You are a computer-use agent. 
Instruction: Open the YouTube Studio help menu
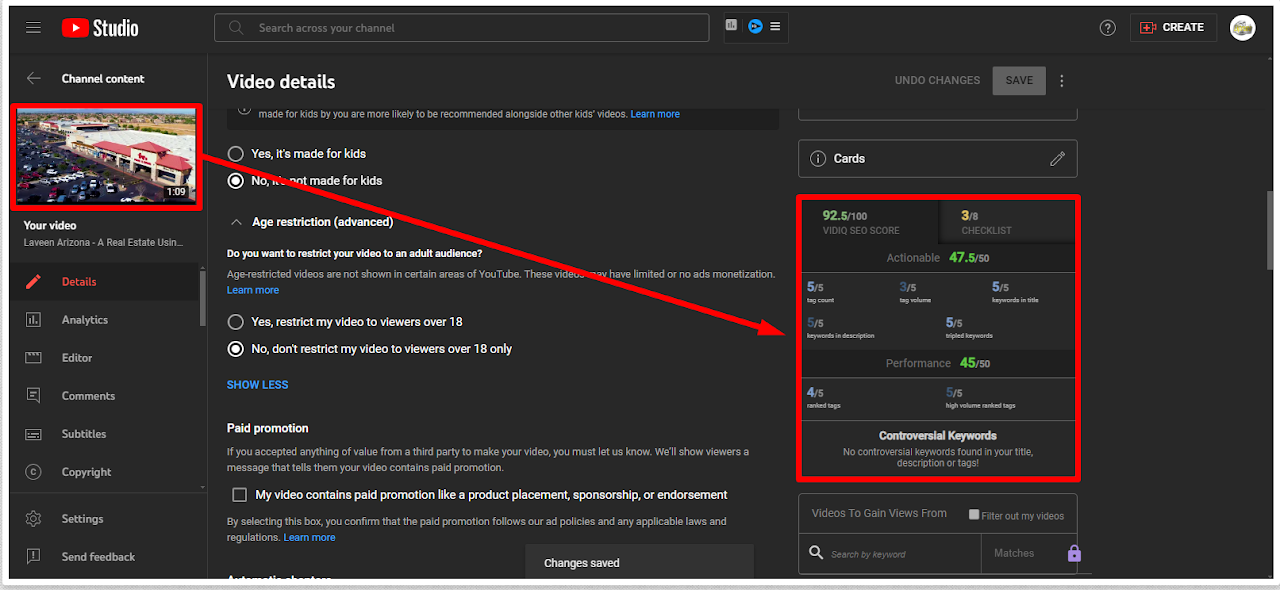click(x=1107, y=27)
